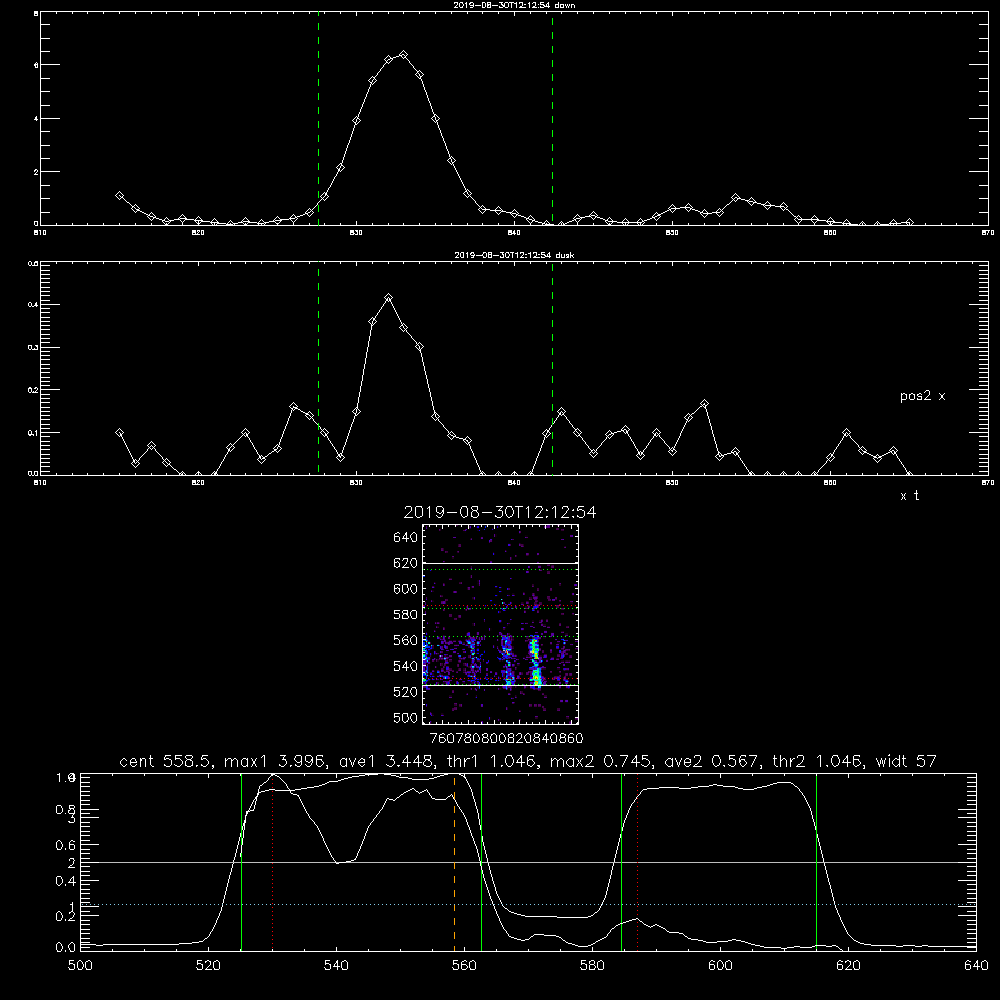This screenshot has width=1000, height=1000.
Task: Click the 540 x-axis label of bottom plot
Action: (x=336, y=966)
